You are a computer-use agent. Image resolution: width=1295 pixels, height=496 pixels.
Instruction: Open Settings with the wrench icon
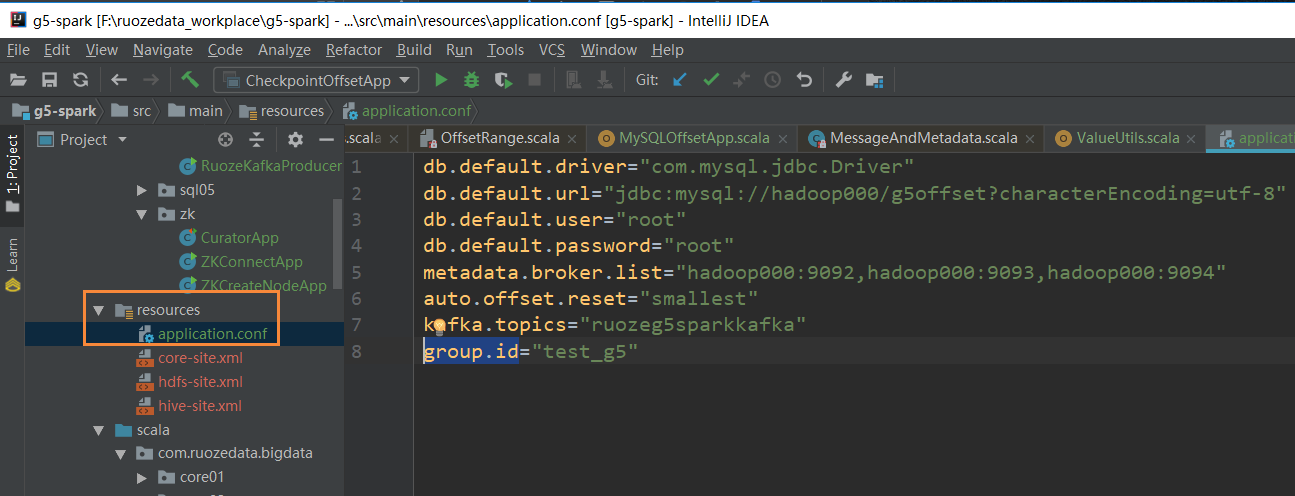(843, 80)
